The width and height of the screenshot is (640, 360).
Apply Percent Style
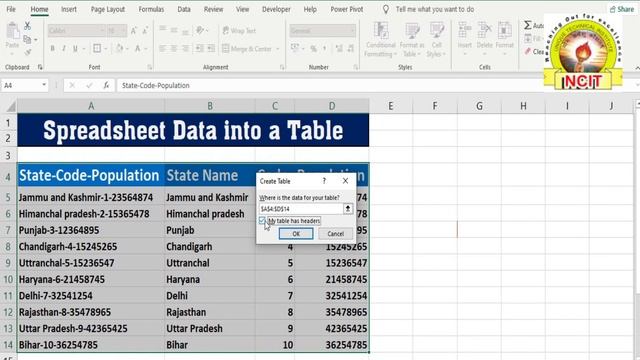(x=313, y=49)
